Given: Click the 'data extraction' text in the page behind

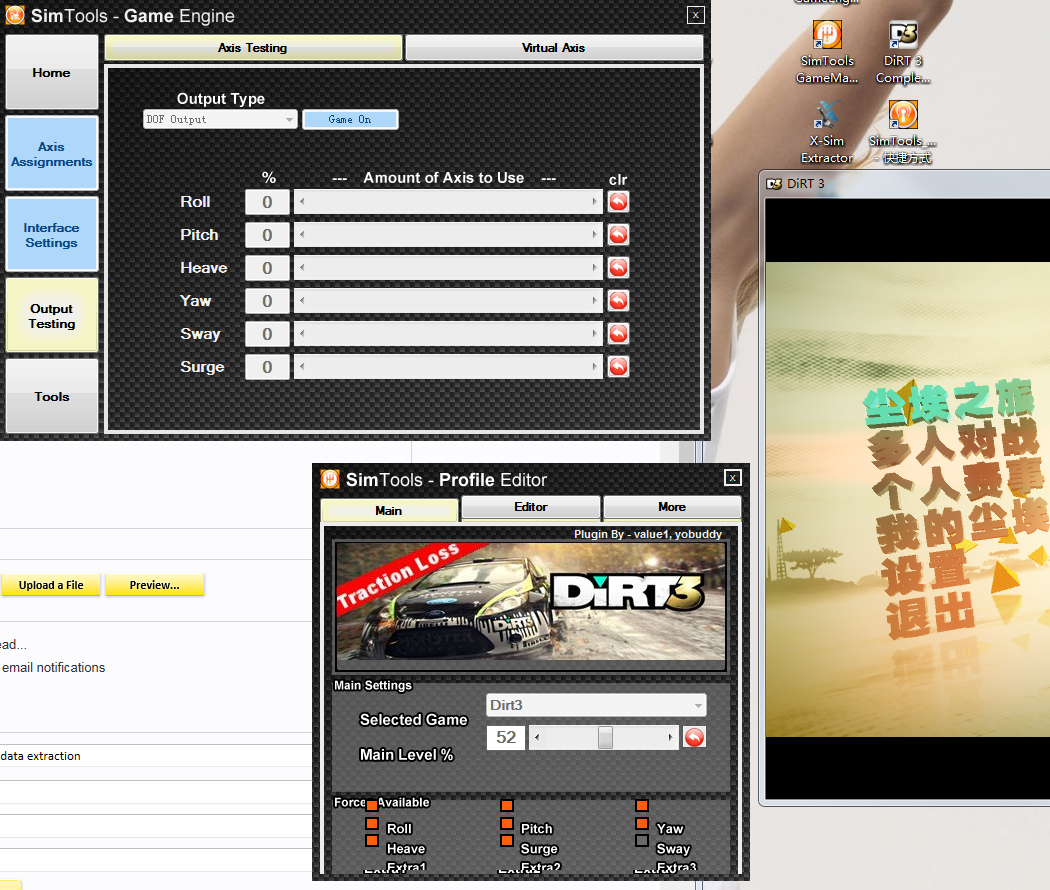Looking at the screenshot, I should pos(41,756).
